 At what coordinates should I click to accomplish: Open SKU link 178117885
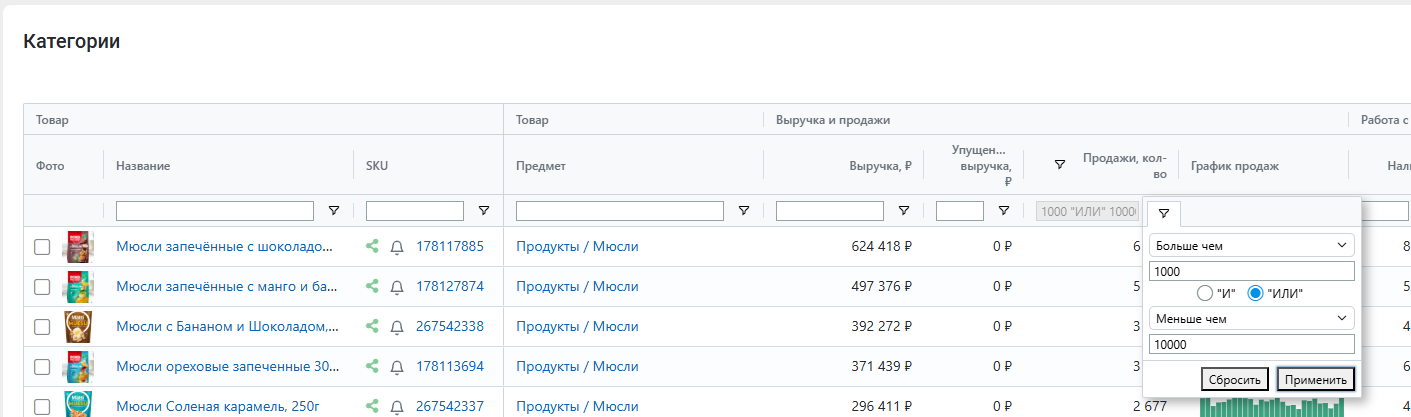(x=450, y=246)
